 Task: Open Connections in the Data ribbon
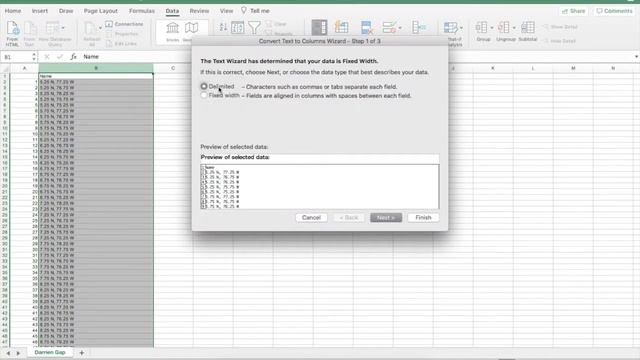[x=124, y=24]
